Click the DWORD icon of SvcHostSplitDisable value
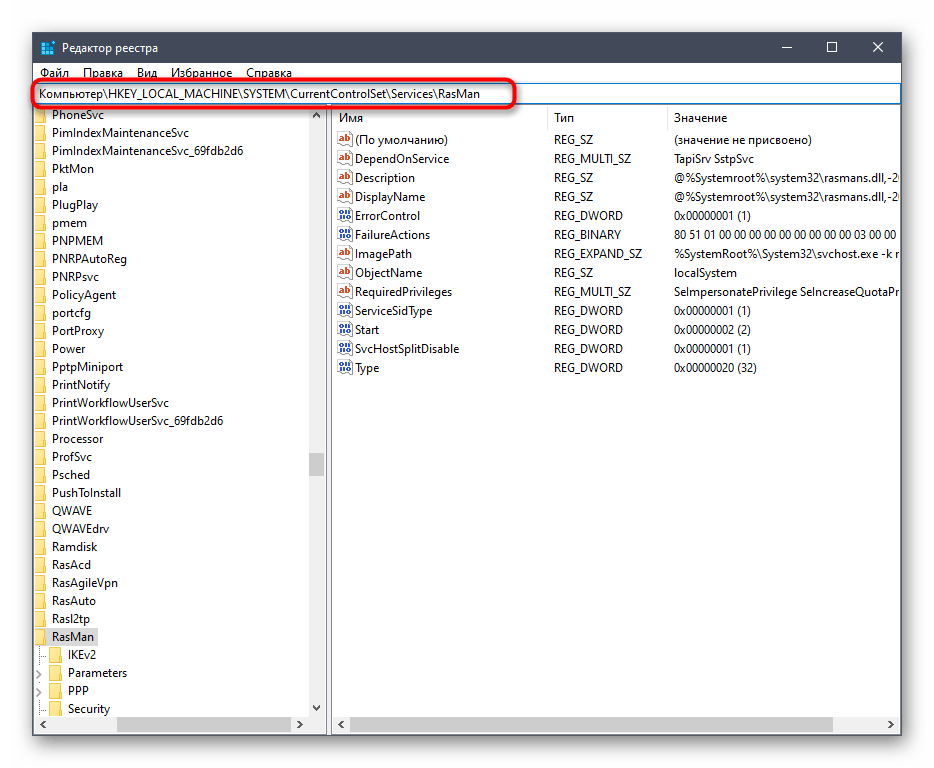934x768 pixels. tap(345, 349)
